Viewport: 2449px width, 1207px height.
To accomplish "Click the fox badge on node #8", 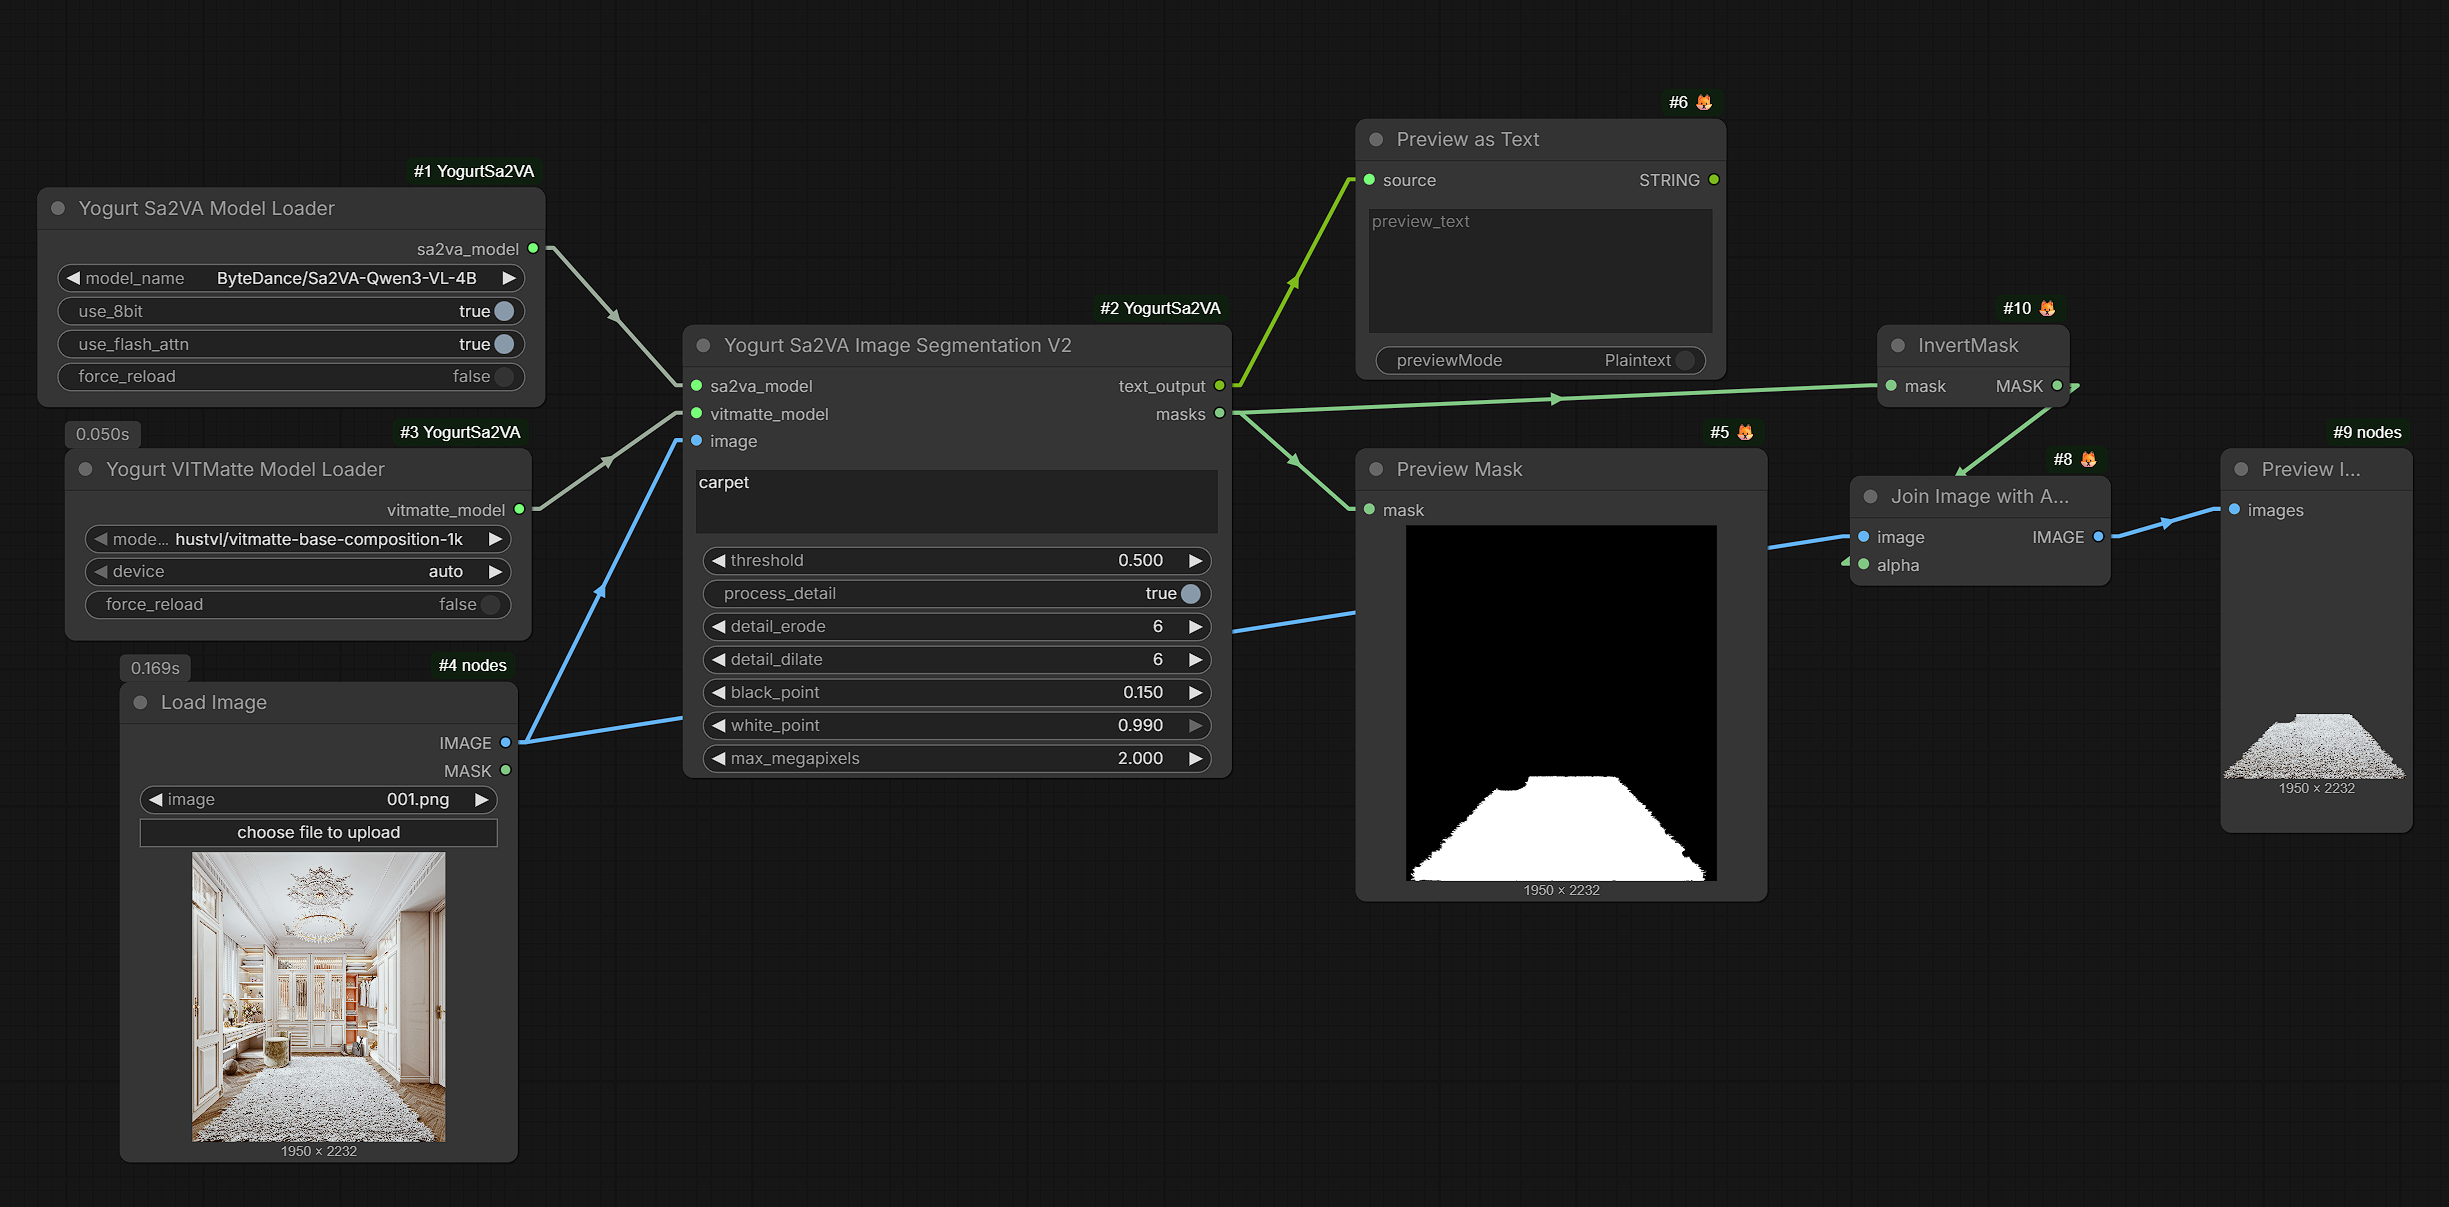I will [2089, 459].
